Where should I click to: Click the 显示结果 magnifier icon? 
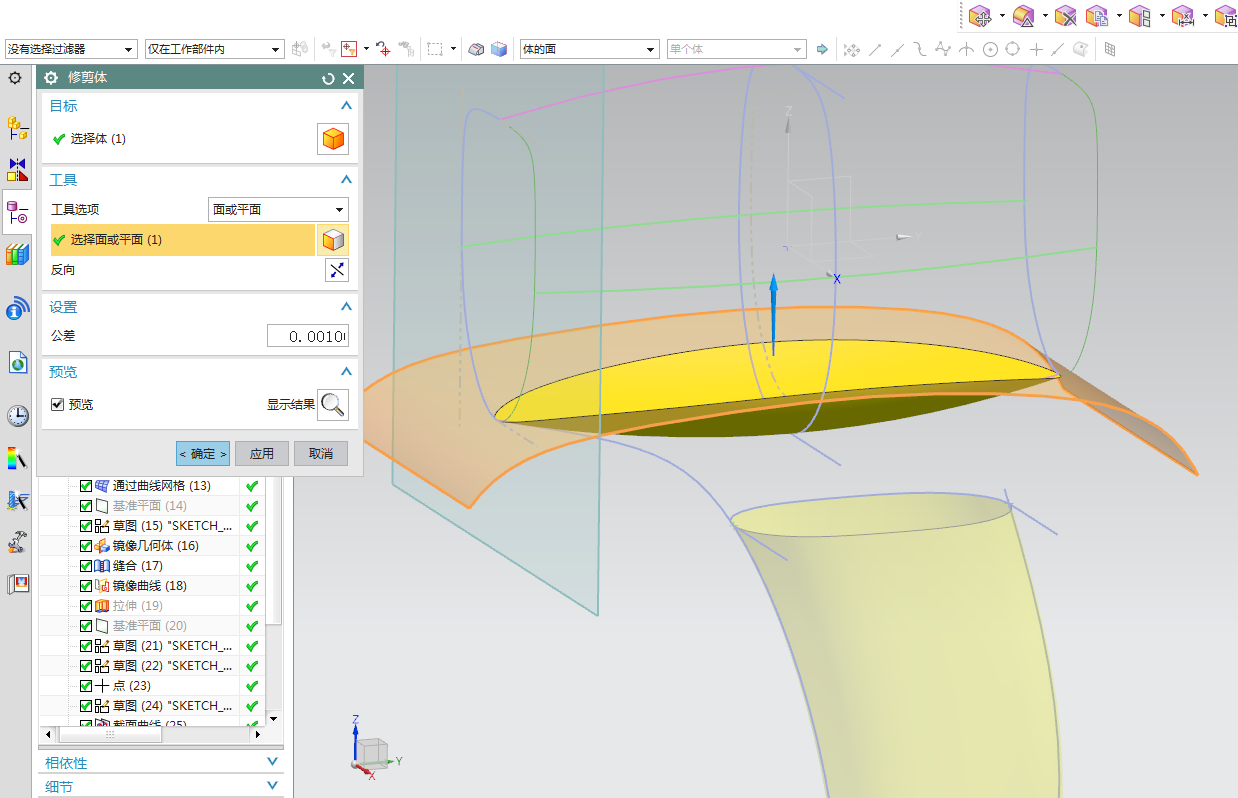click(333, 404)
